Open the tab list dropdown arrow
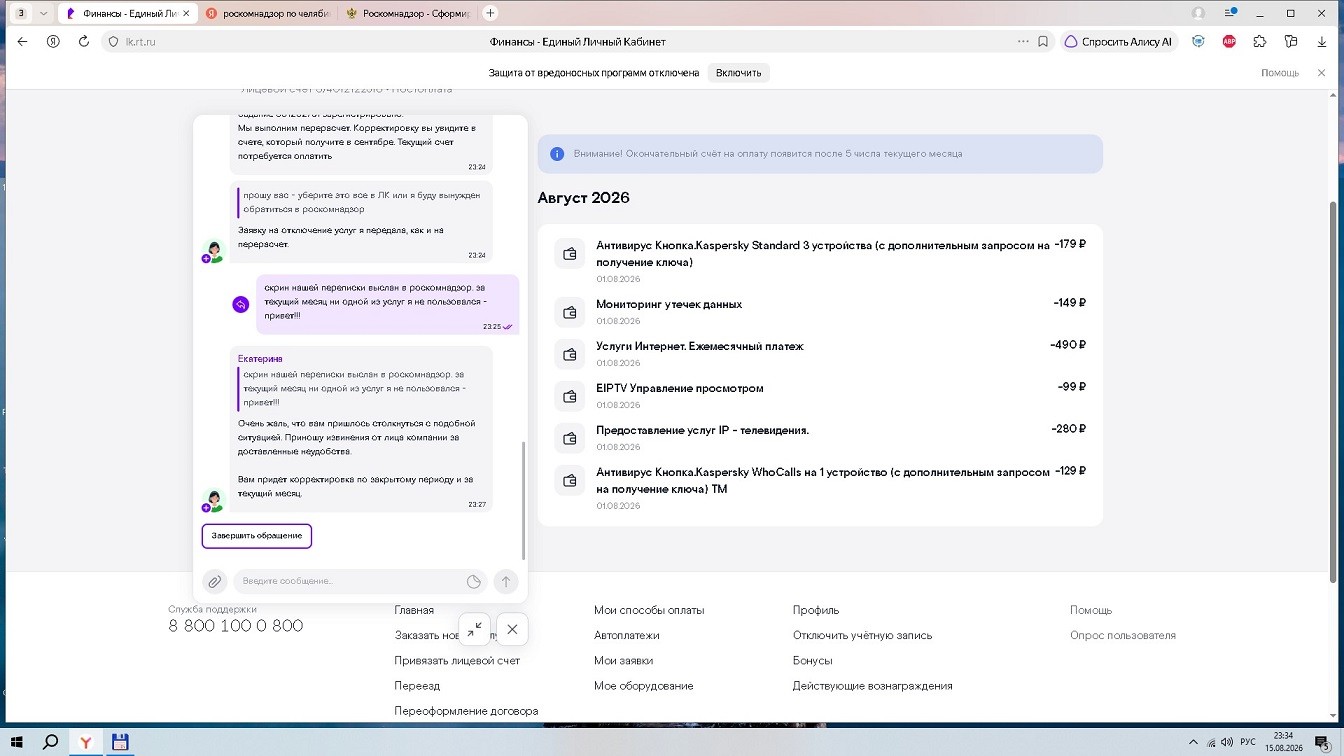The height and width of the screenshot is (756, 1344). [43, 13]
